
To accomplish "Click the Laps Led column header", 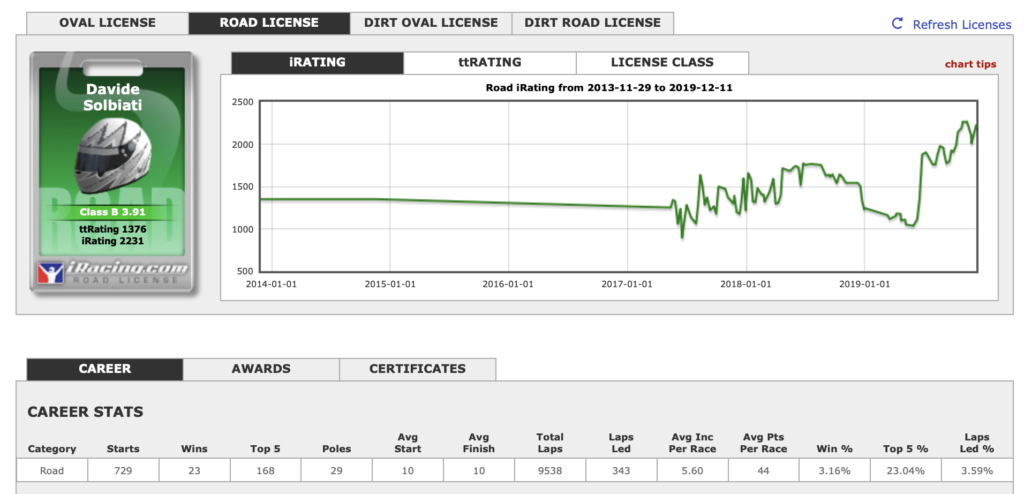I will 621,443.
